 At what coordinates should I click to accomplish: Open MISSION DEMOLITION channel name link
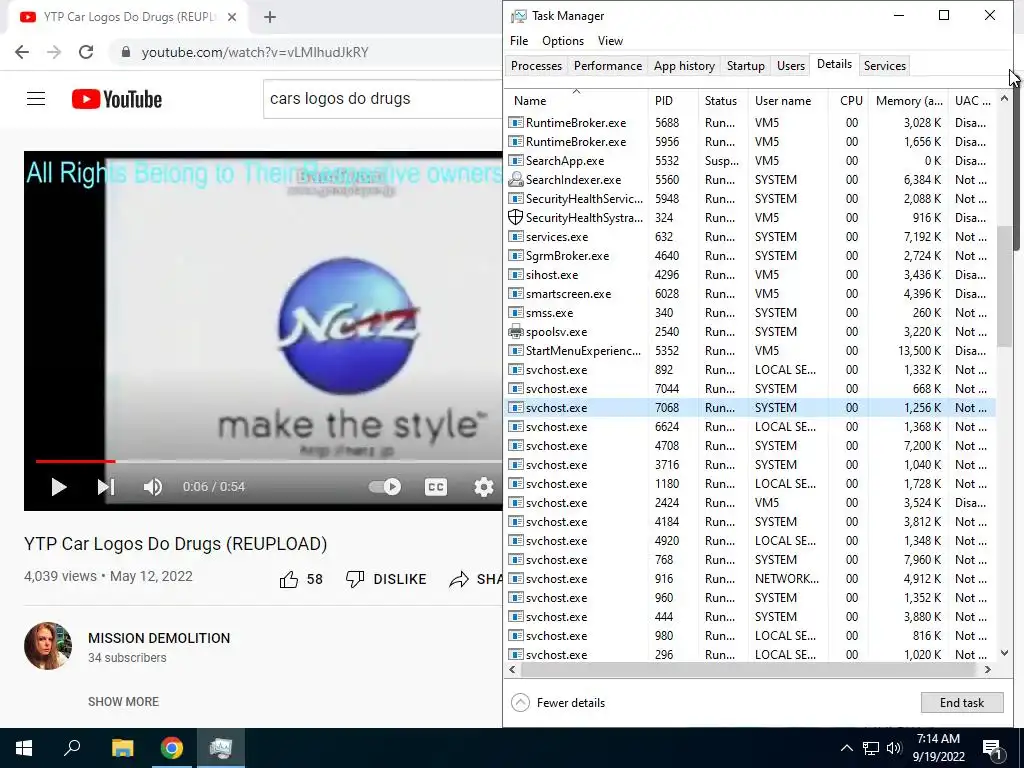coord(159,638)
